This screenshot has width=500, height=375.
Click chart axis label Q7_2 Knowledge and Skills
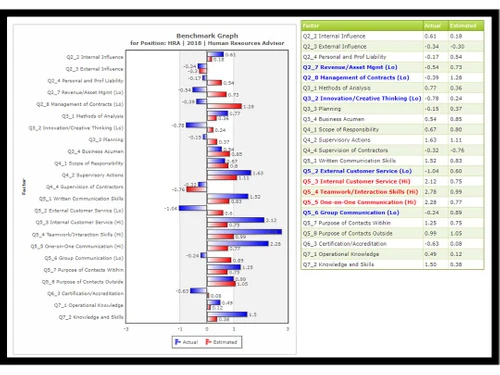tap(91, 317)
